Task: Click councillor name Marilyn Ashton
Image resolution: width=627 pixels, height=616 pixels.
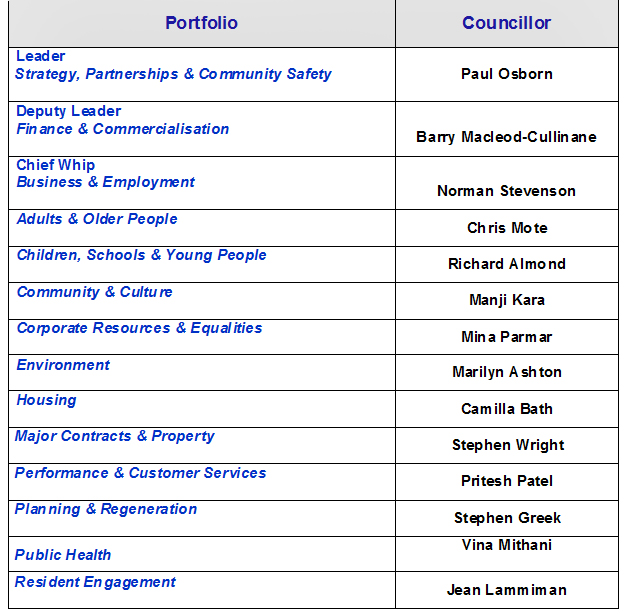Action: click(506, 372)
